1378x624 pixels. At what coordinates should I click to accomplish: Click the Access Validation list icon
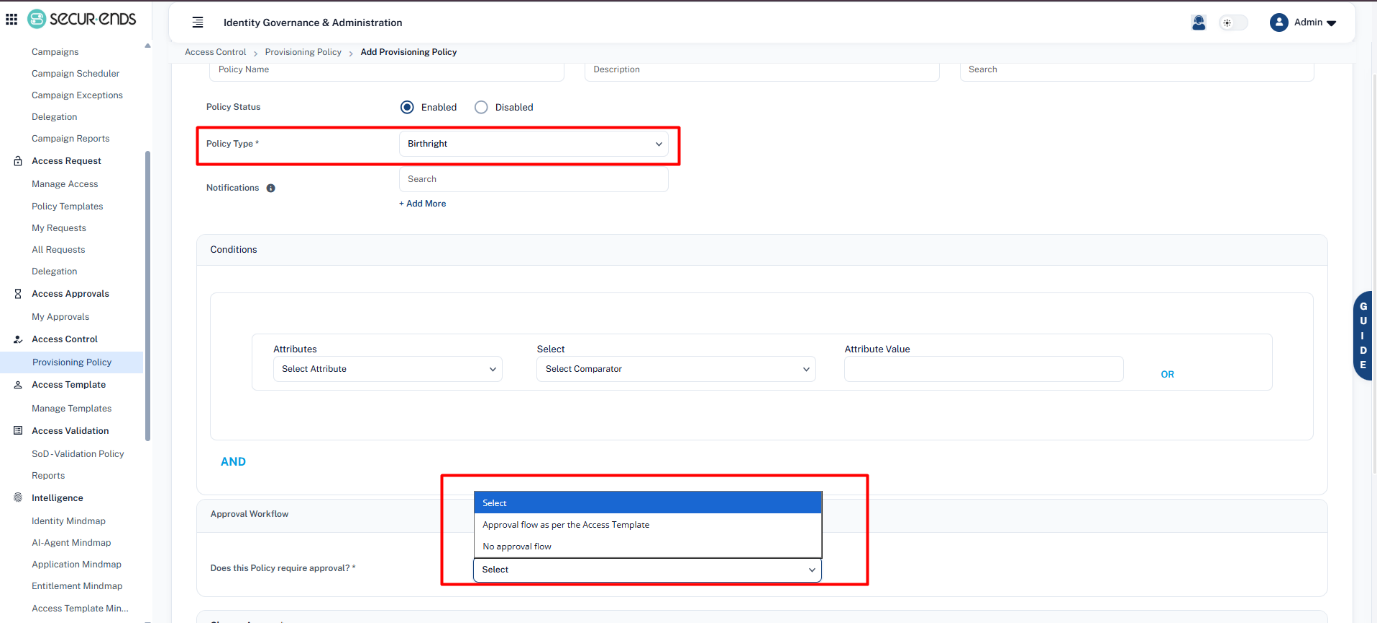[18, 431]
